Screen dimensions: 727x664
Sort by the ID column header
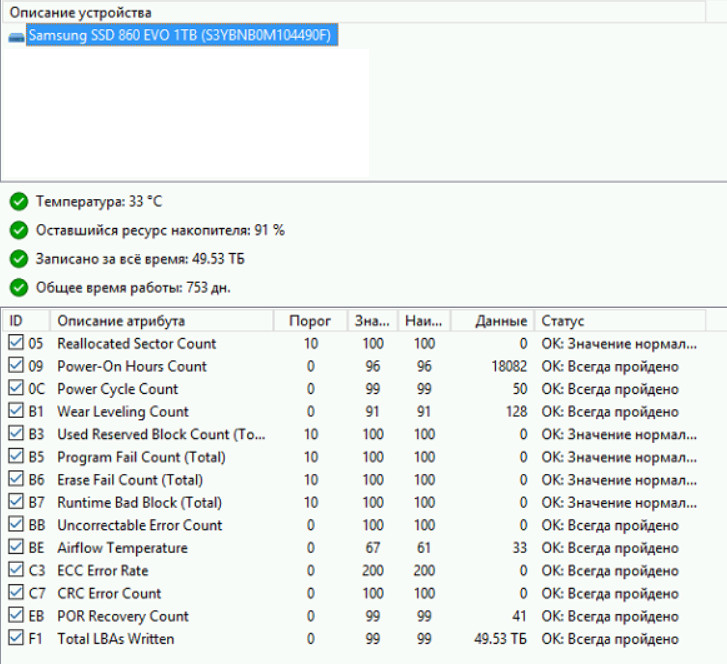pos(26,321)
